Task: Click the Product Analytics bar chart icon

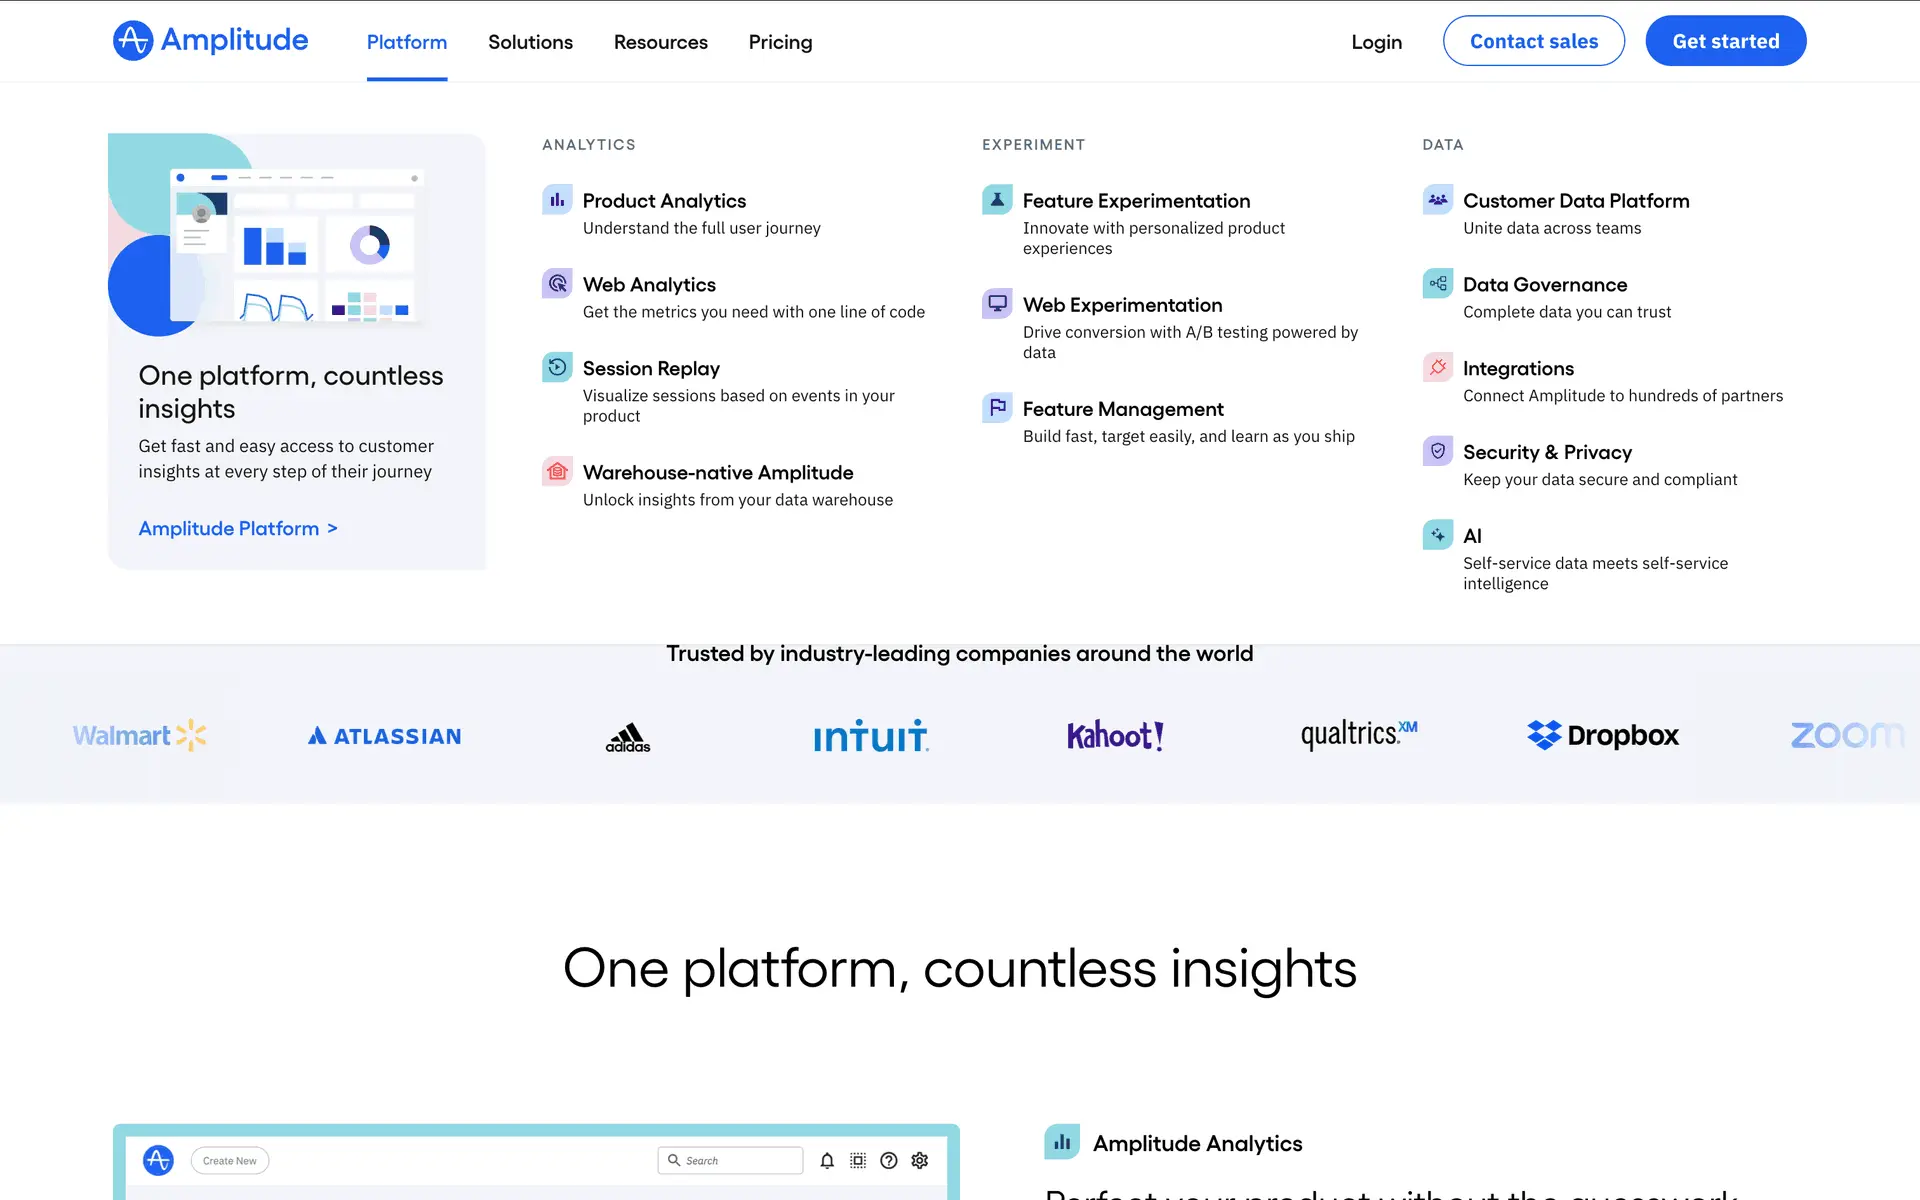Action: click(557, 200)
